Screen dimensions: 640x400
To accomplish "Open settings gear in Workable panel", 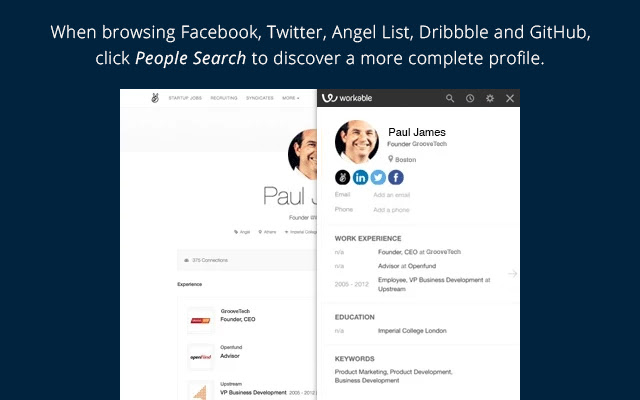I will point(490,98).
